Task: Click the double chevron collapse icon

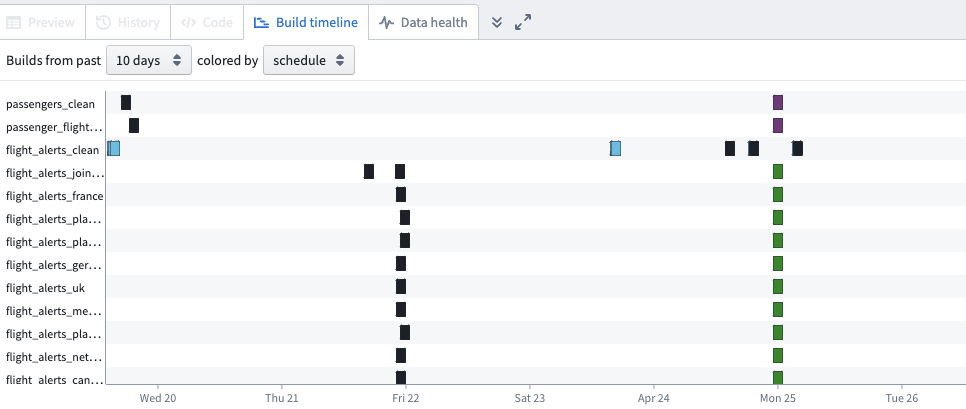Action: click(497, 23)
